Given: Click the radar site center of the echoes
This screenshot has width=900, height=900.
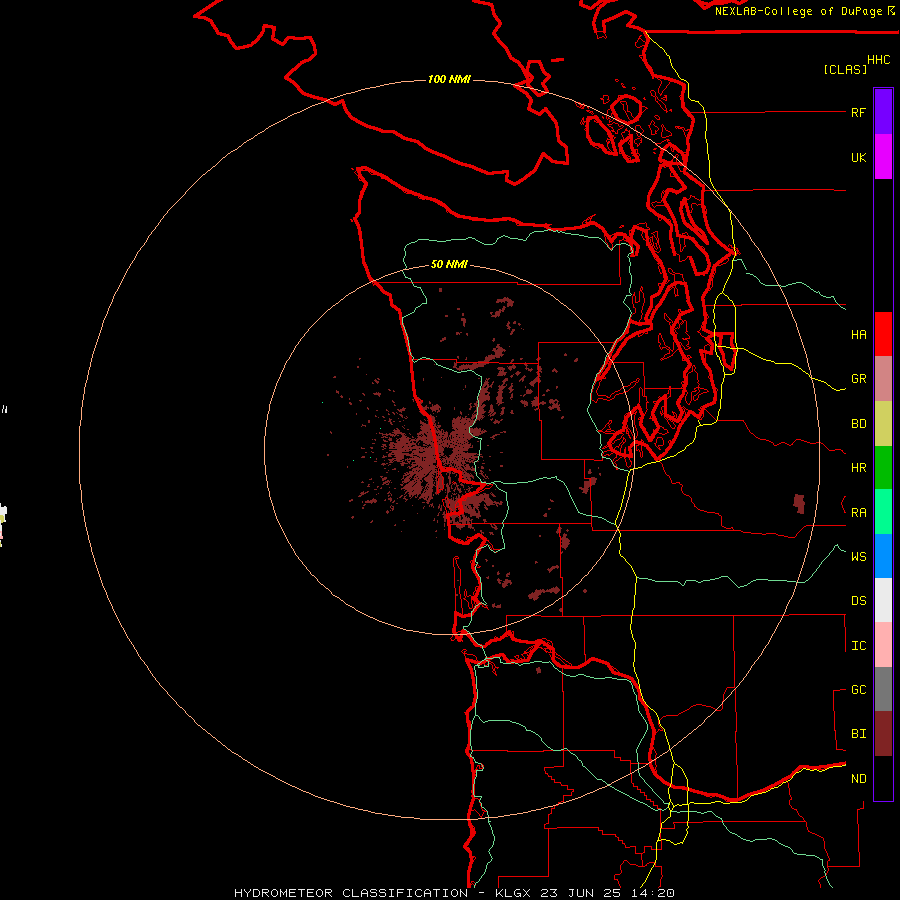Looking at the screenshot, I should (x=448, y=451).
